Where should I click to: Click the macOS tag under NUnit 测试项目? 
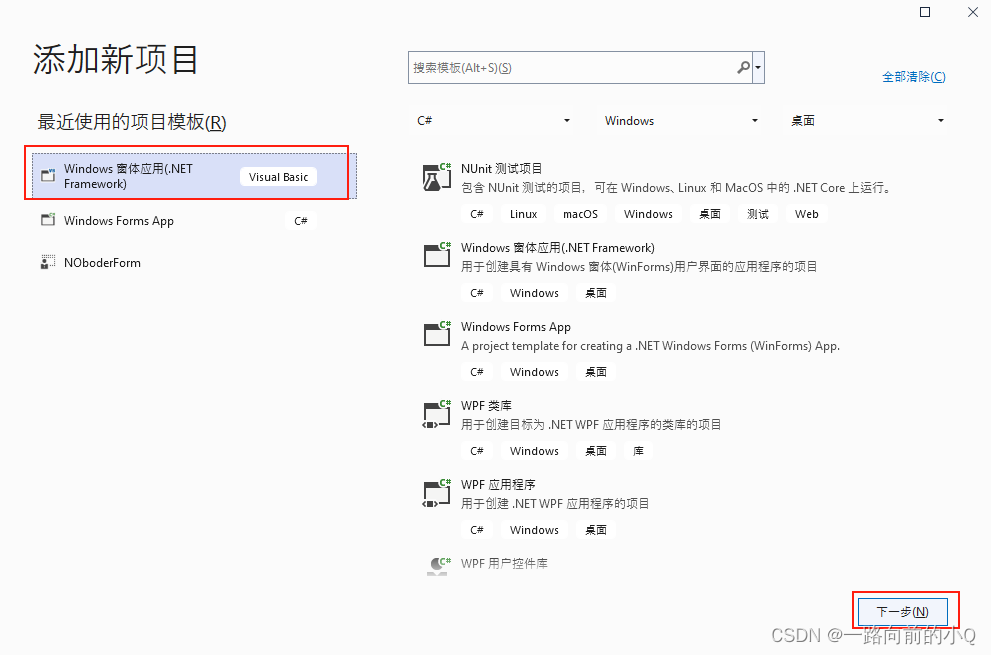pos(580,214)
